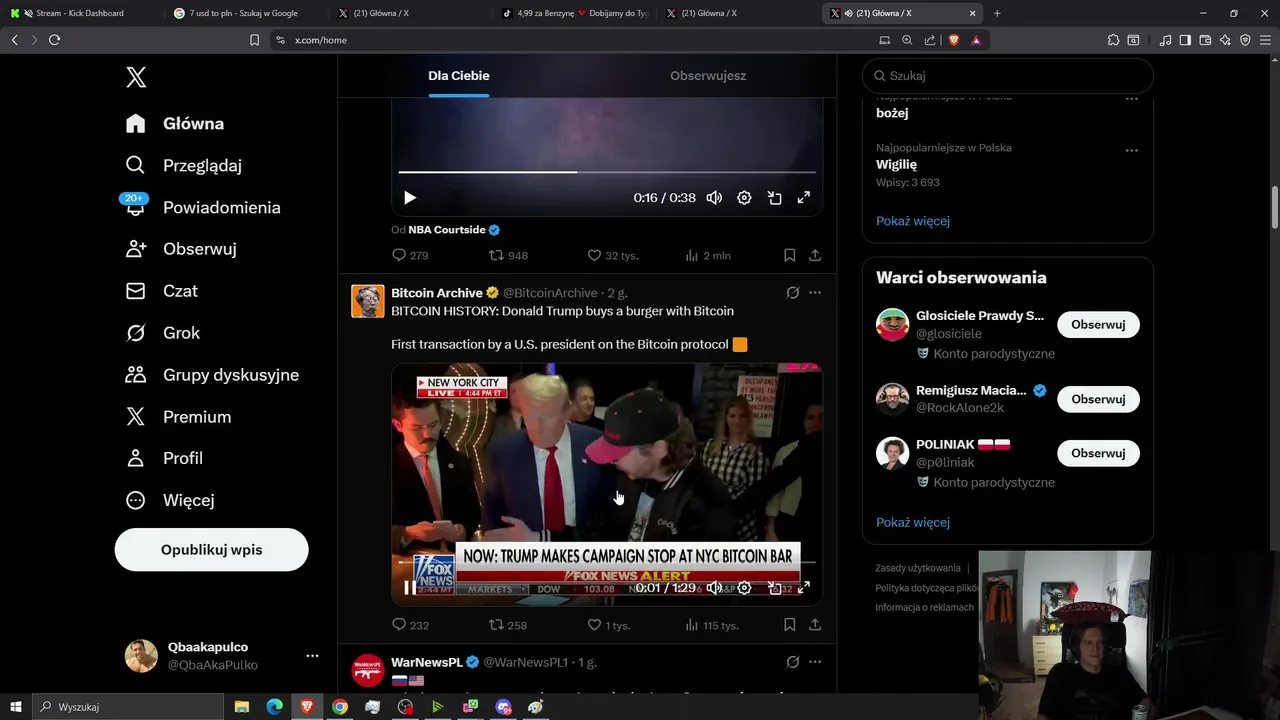Open the Główna home page
This screenshot has height=720, width=1280.
(175, 124)
